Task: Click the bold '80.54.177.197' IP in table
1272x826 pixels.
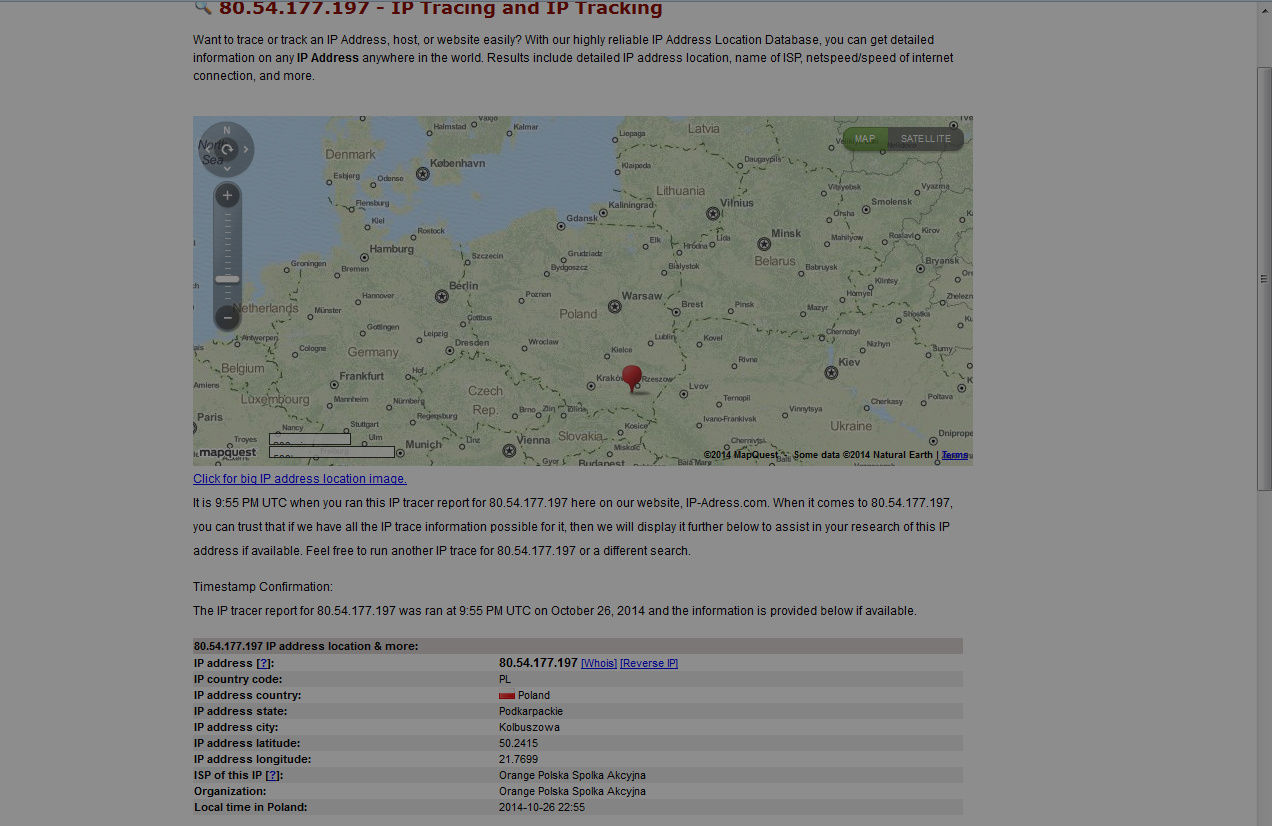Action: pyautogui.click(x=538, y=663)
